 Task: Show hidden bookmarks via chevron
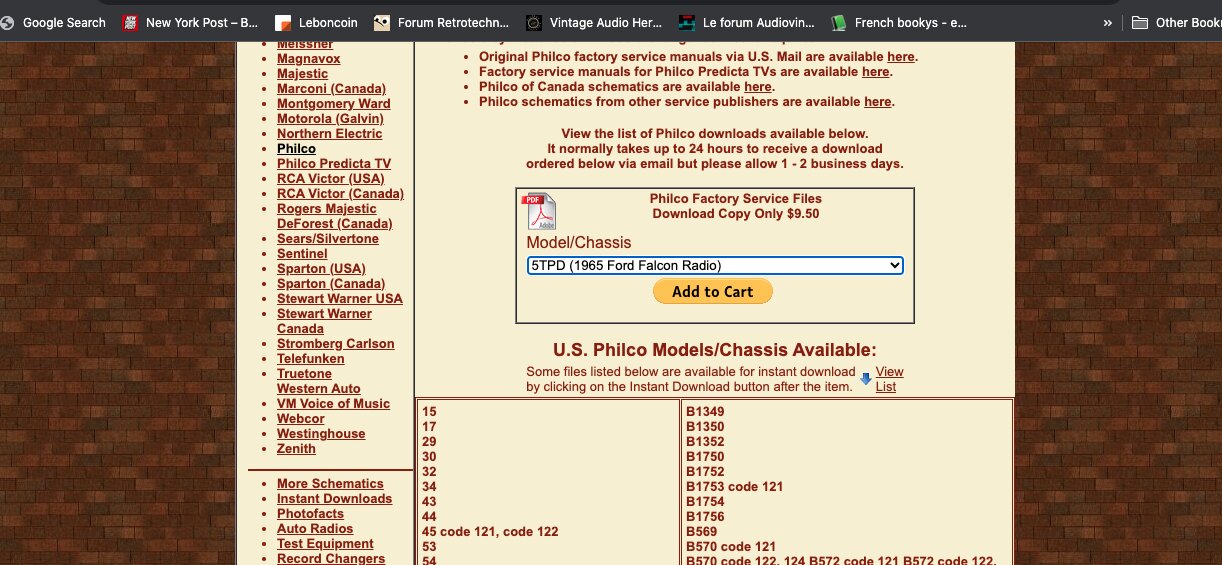click(1107, 22)
